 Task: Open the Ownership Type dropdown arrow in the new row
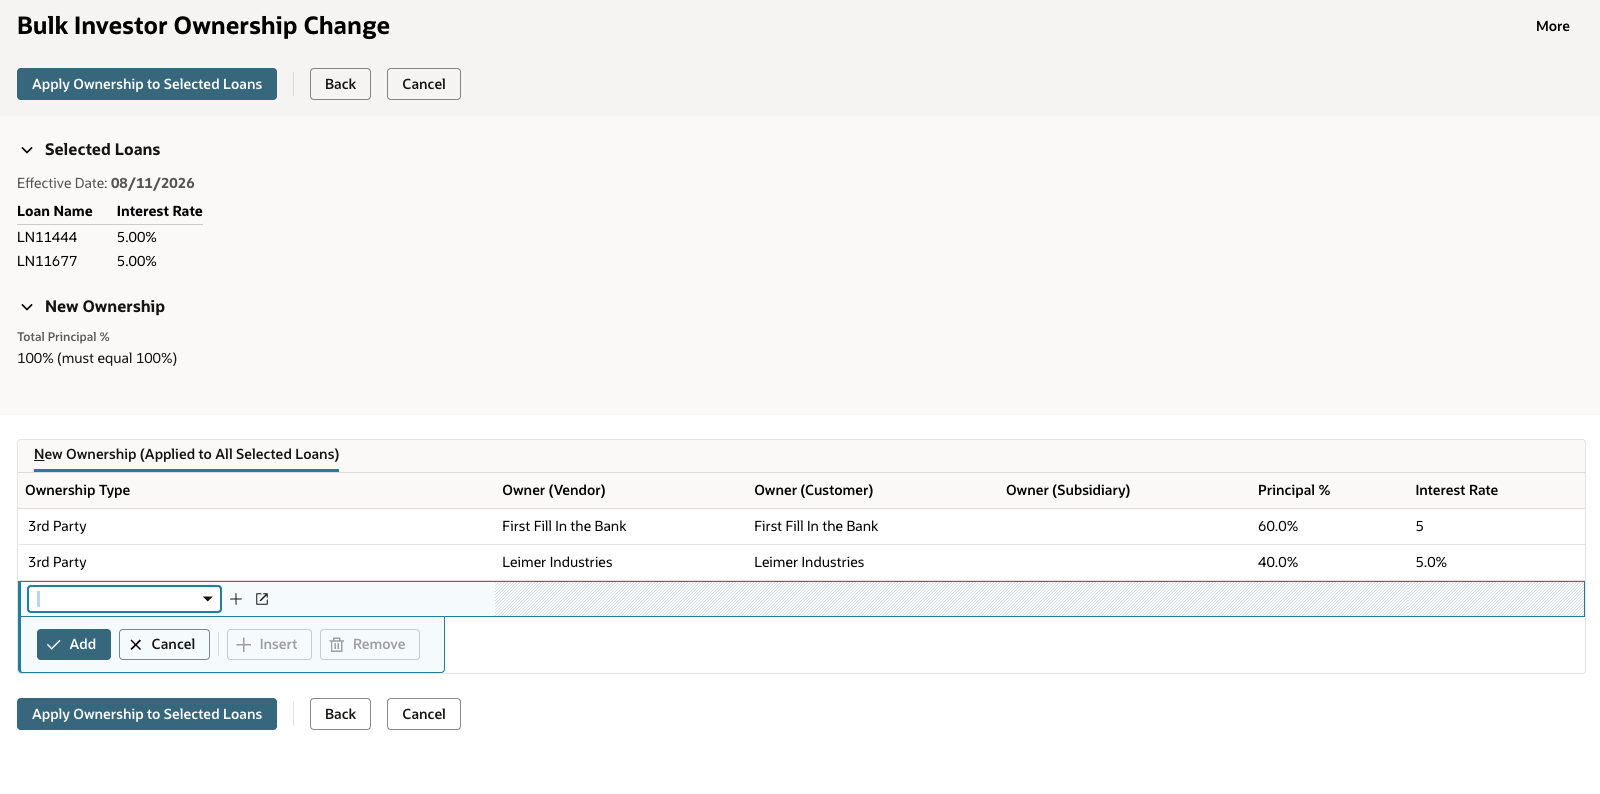tap(207, 599)
